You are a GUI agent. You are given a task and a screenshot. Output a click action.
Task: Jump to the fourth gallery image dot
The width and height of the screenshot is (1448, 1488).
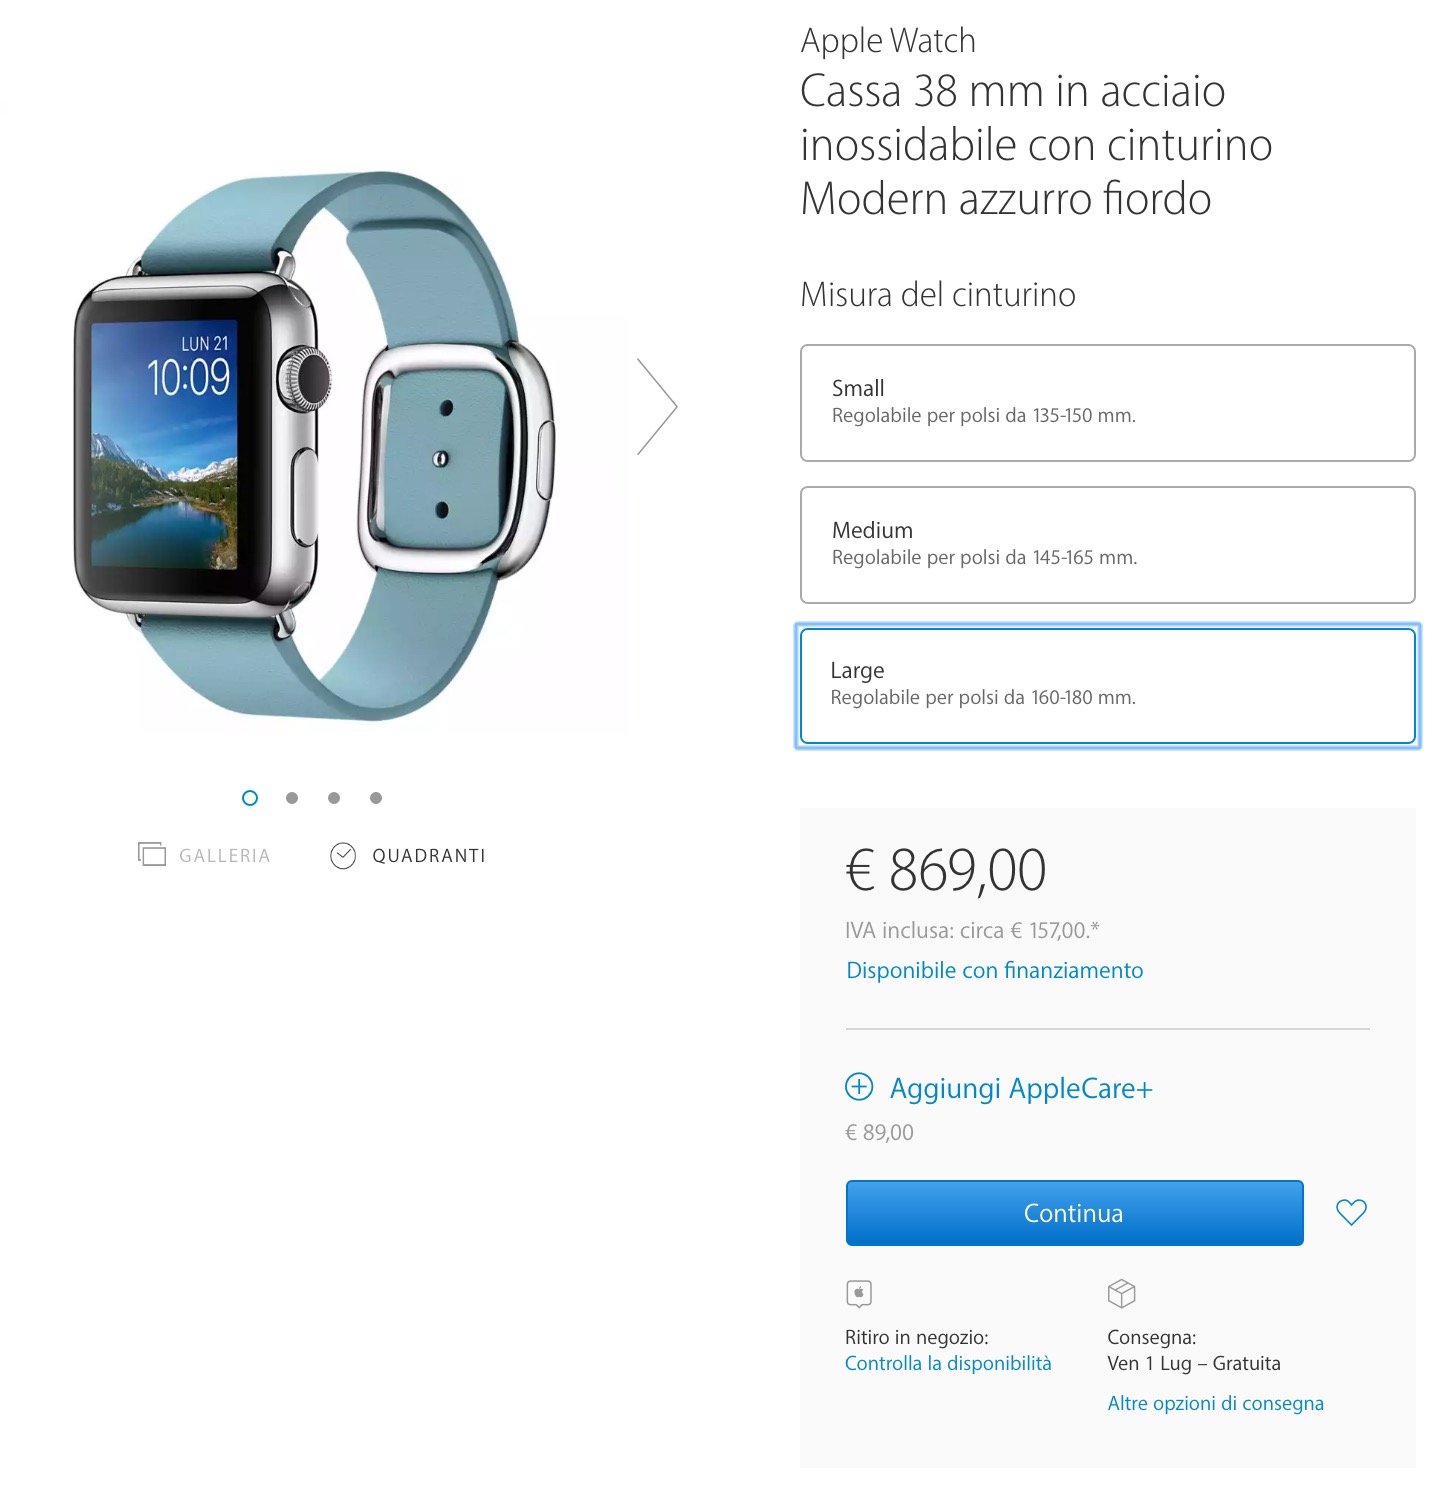(376, 798)
